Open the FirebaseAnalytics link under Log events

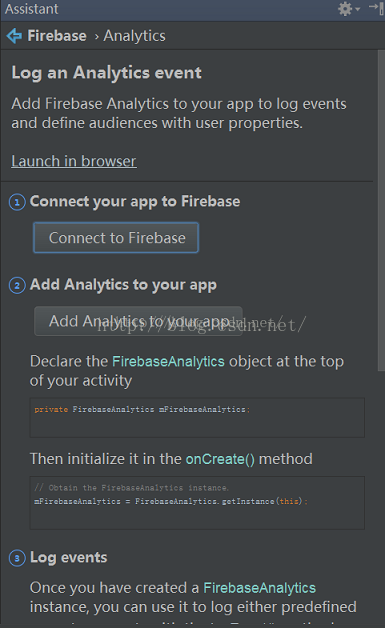(260, 588)
